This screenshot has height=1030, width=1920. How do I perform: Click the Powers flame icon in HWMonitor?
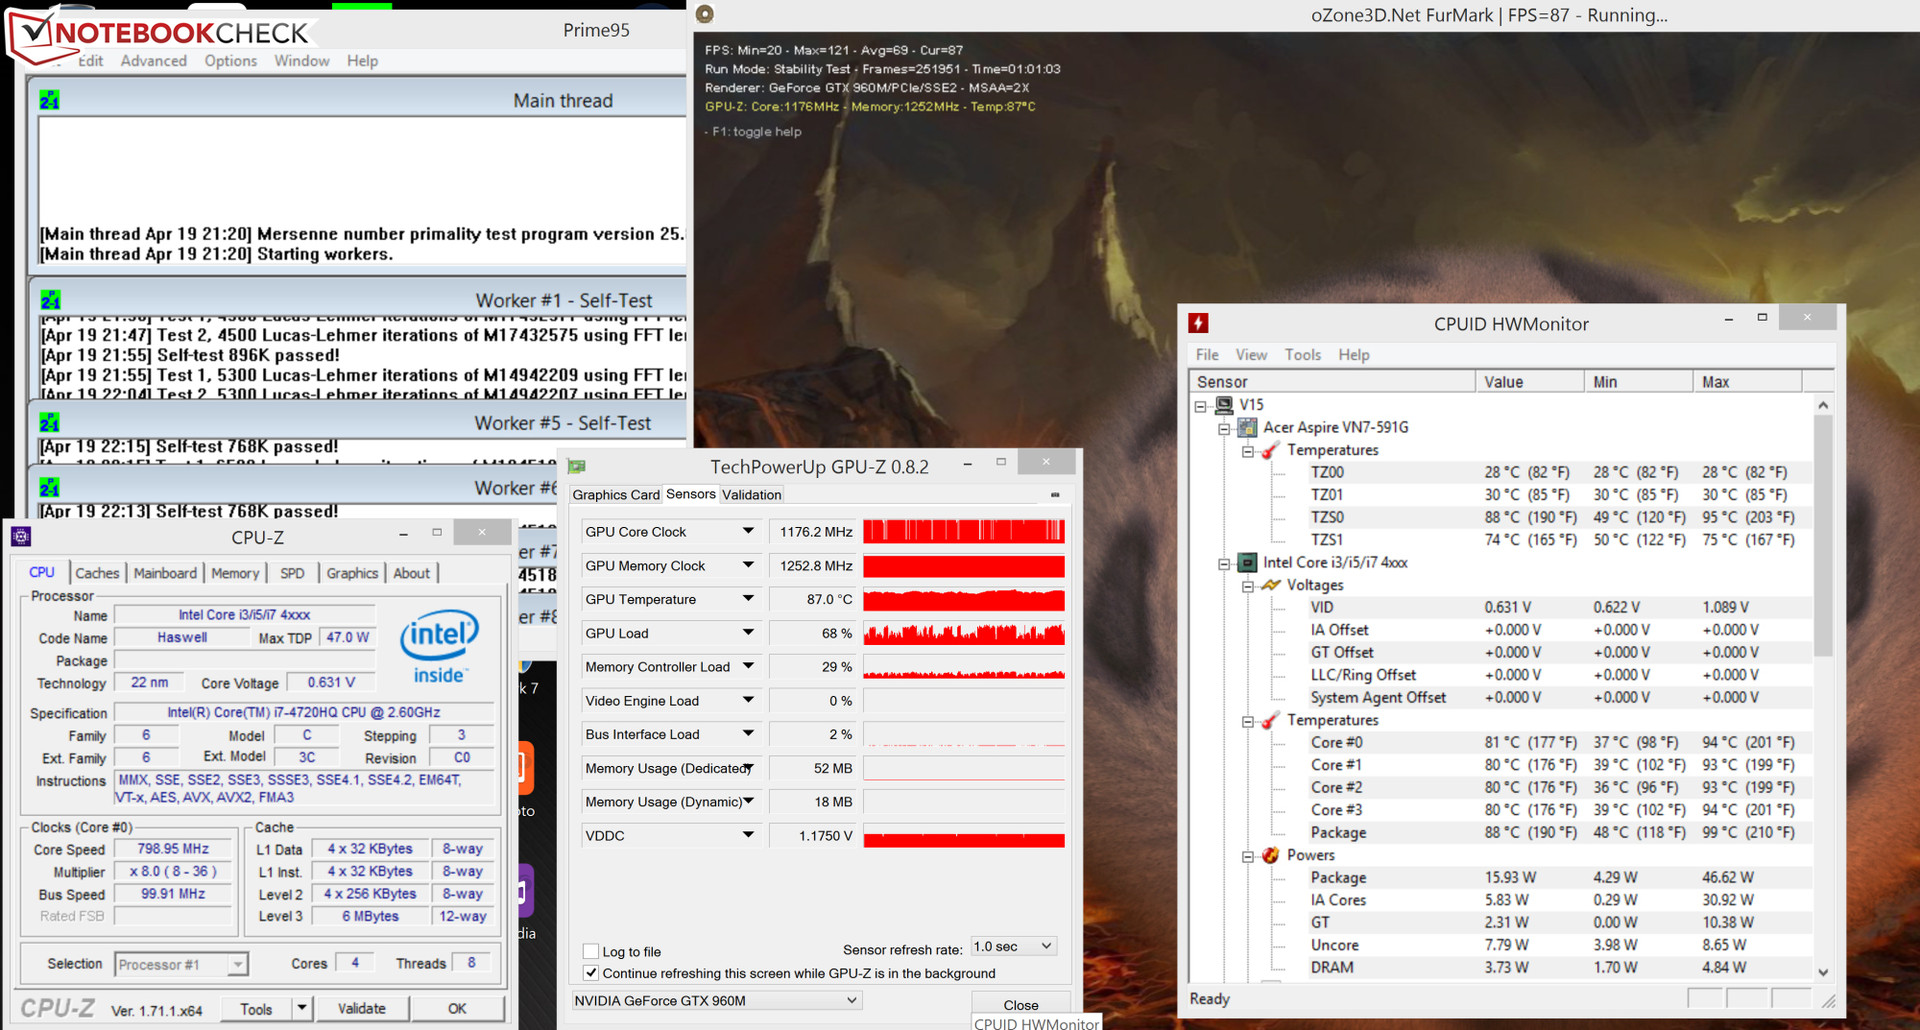click(1271, 855)
